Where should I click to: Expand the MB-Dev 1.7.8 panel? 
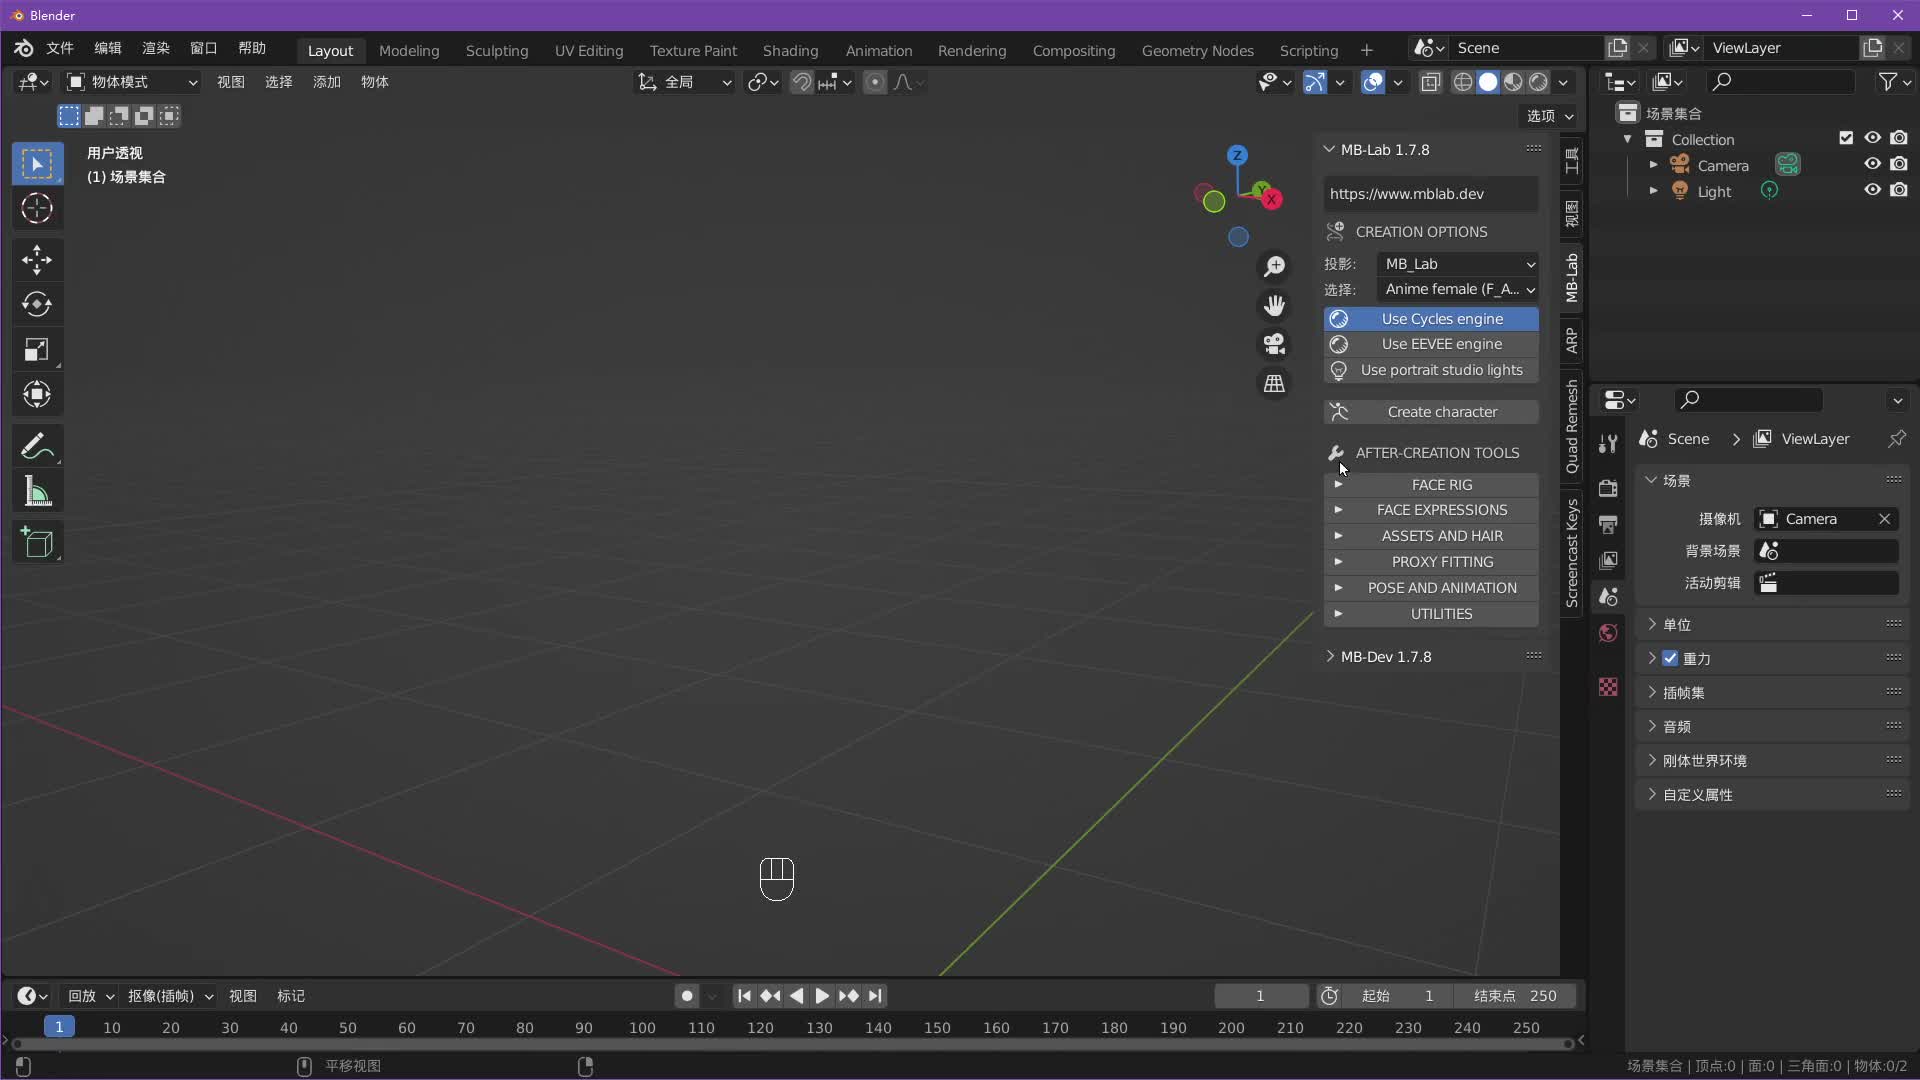point(1385,656)
